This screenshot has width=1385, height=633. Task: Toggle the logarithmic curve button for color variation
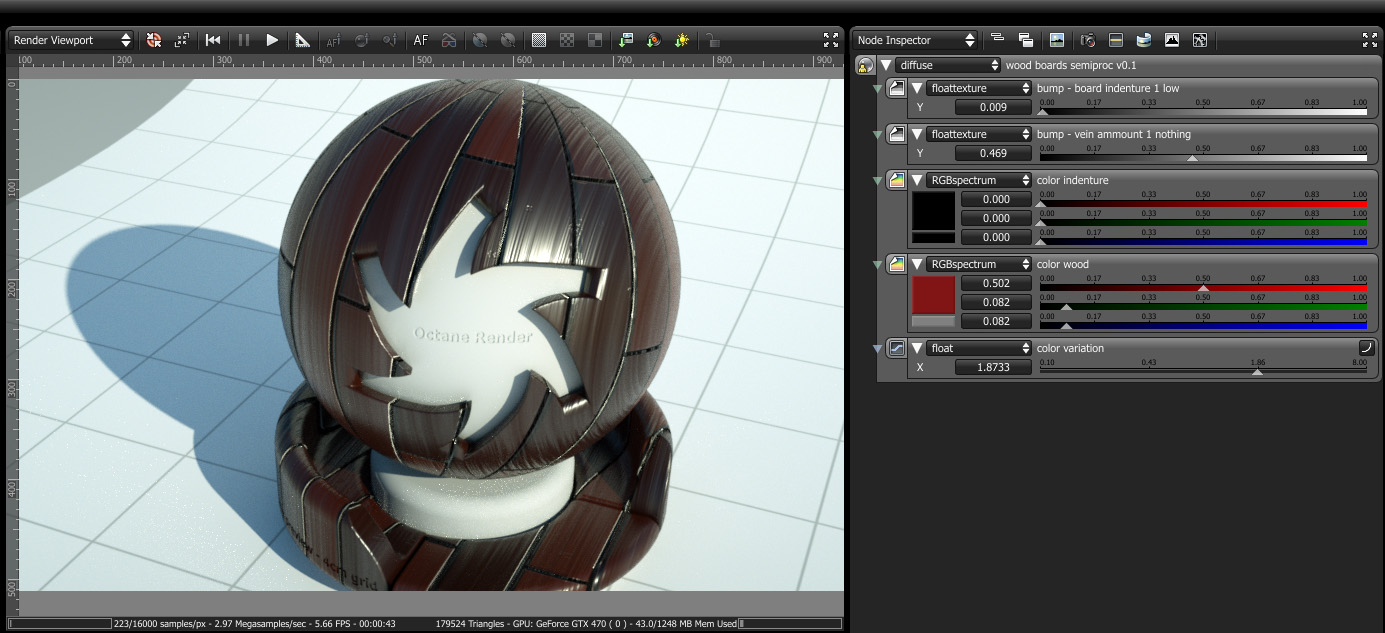coord(1366,348)
